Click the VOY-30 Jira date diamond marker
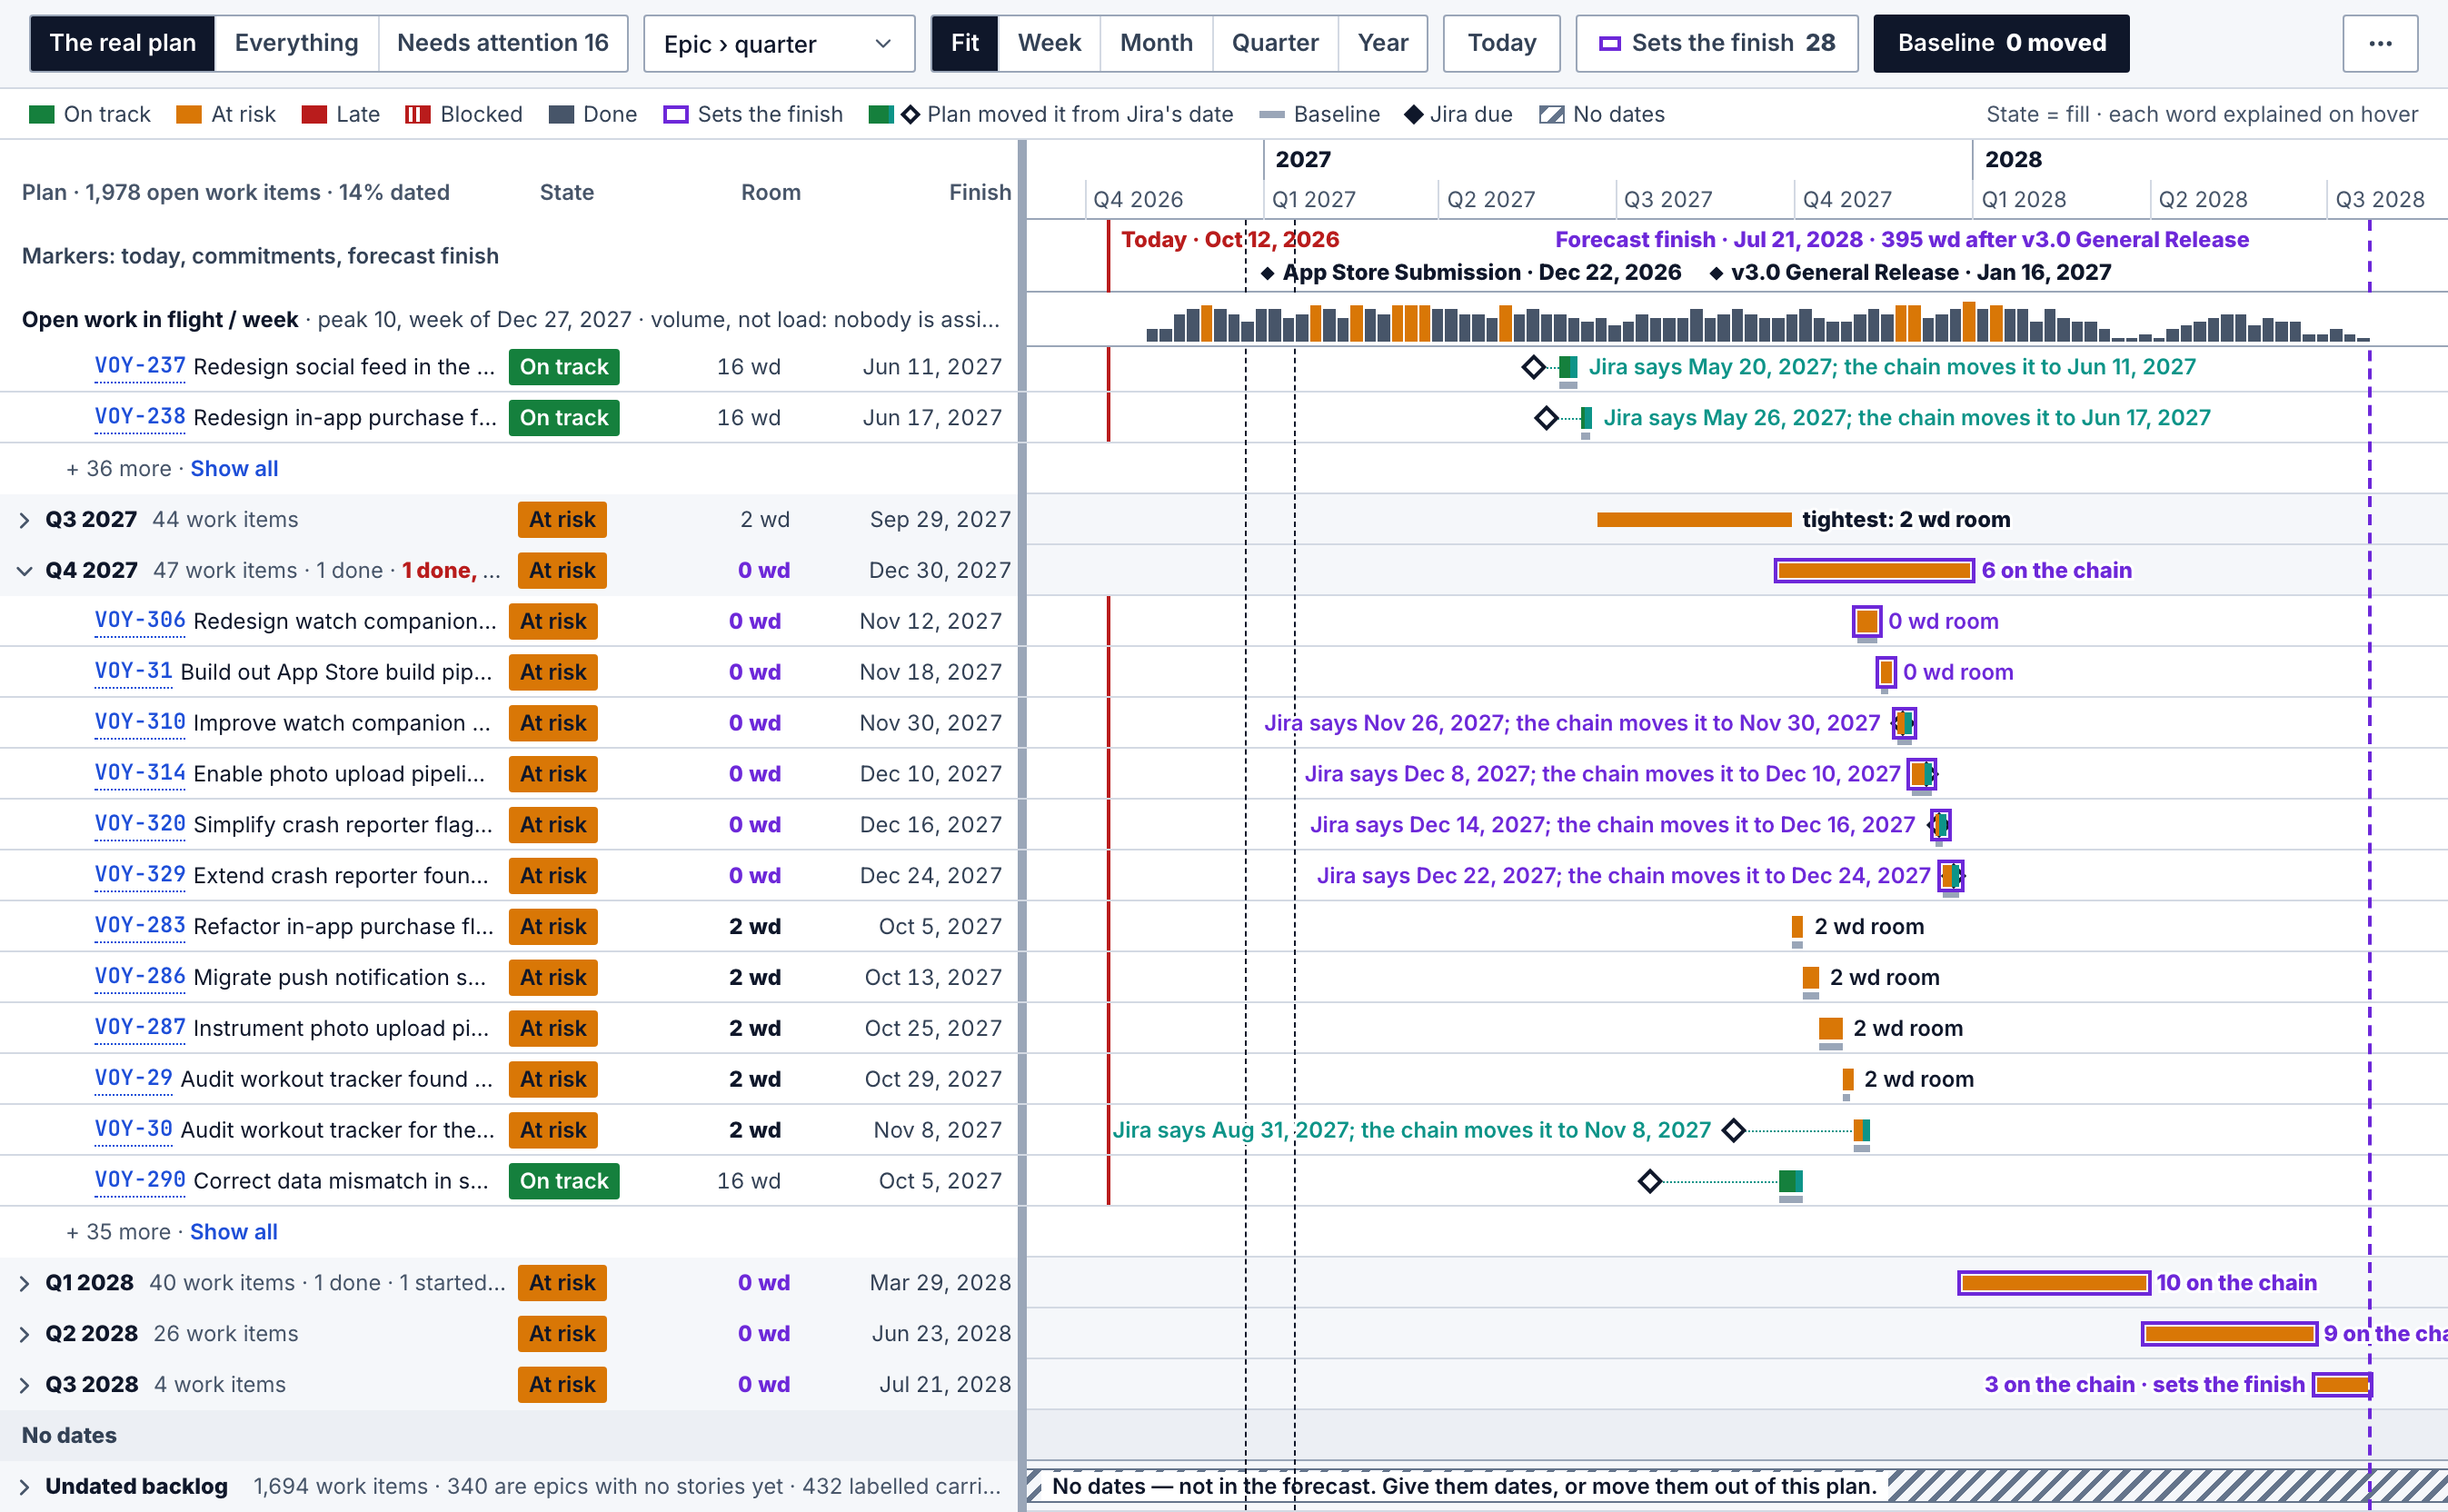 click(1734, 1130)
